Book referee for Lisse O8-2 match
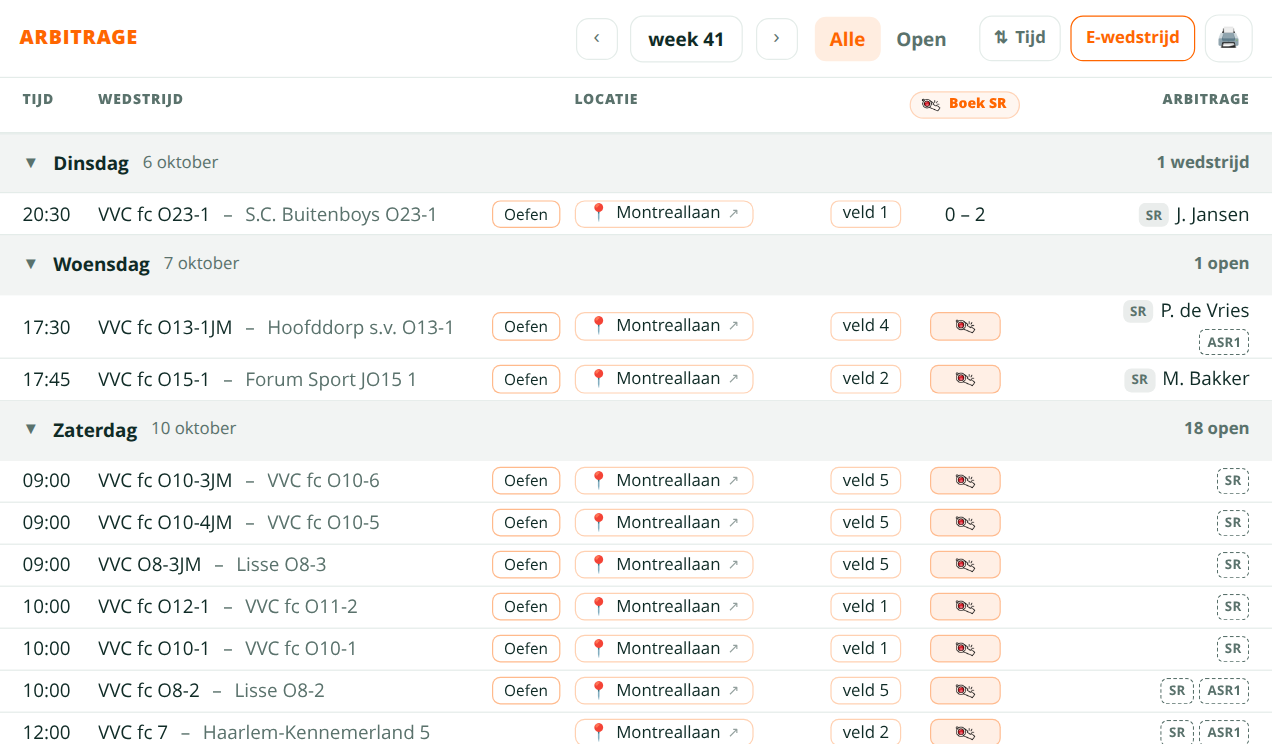Screen dimensions: 1272x744 (965, 690)
